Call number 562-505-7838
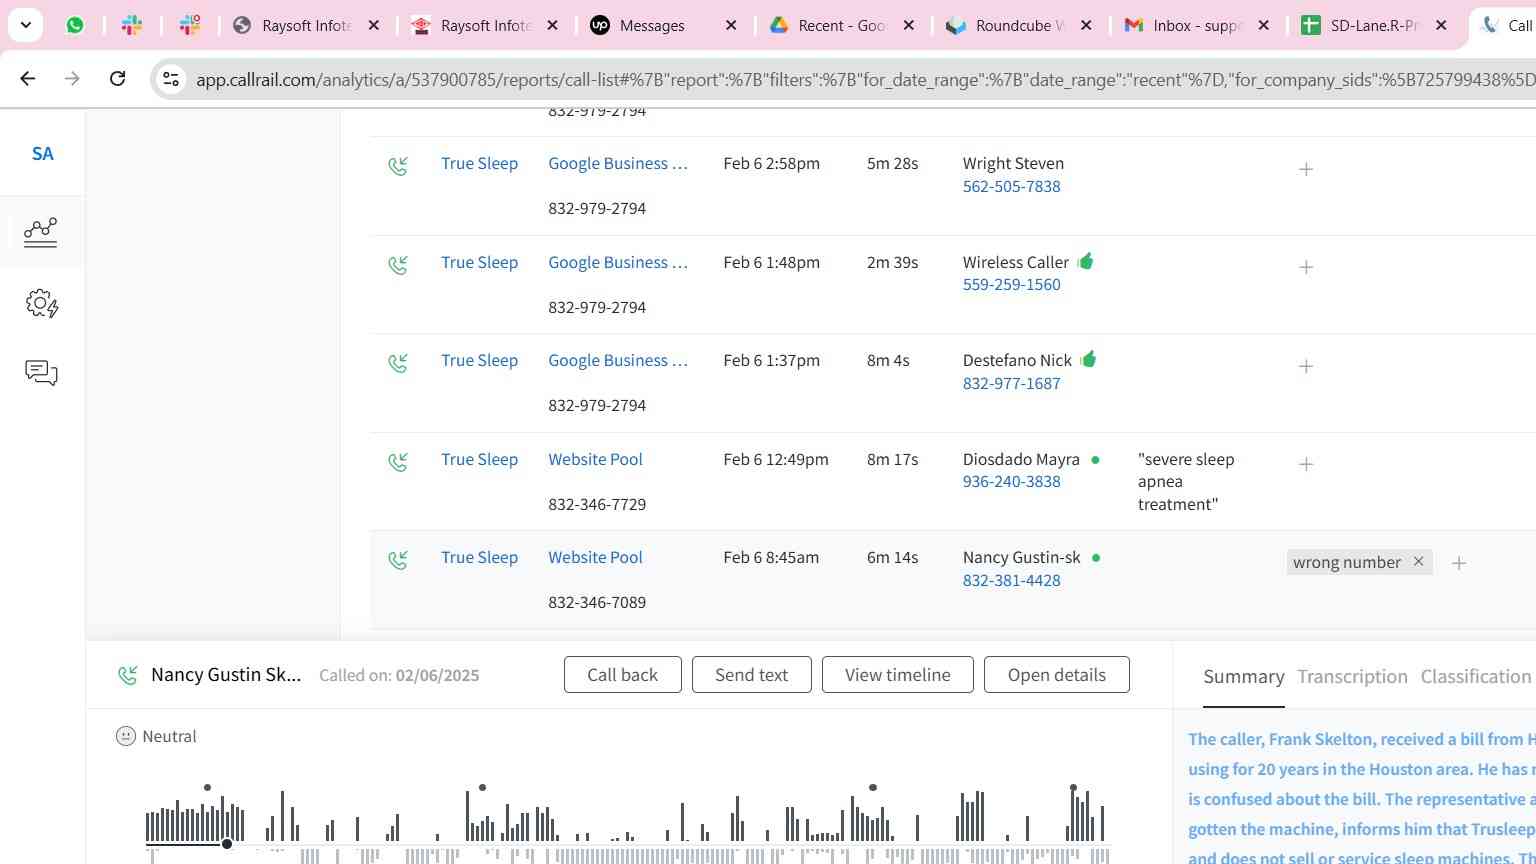1536x864 pixels. 1011,186
